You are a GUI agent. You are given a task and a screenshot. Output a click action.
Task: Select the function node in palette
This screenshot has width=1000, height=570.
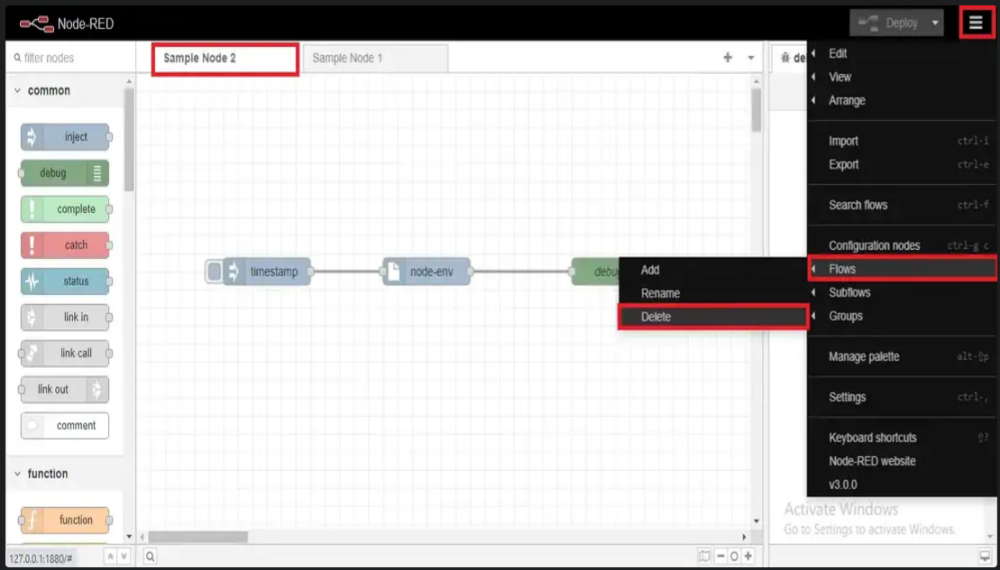click(66, 520)
